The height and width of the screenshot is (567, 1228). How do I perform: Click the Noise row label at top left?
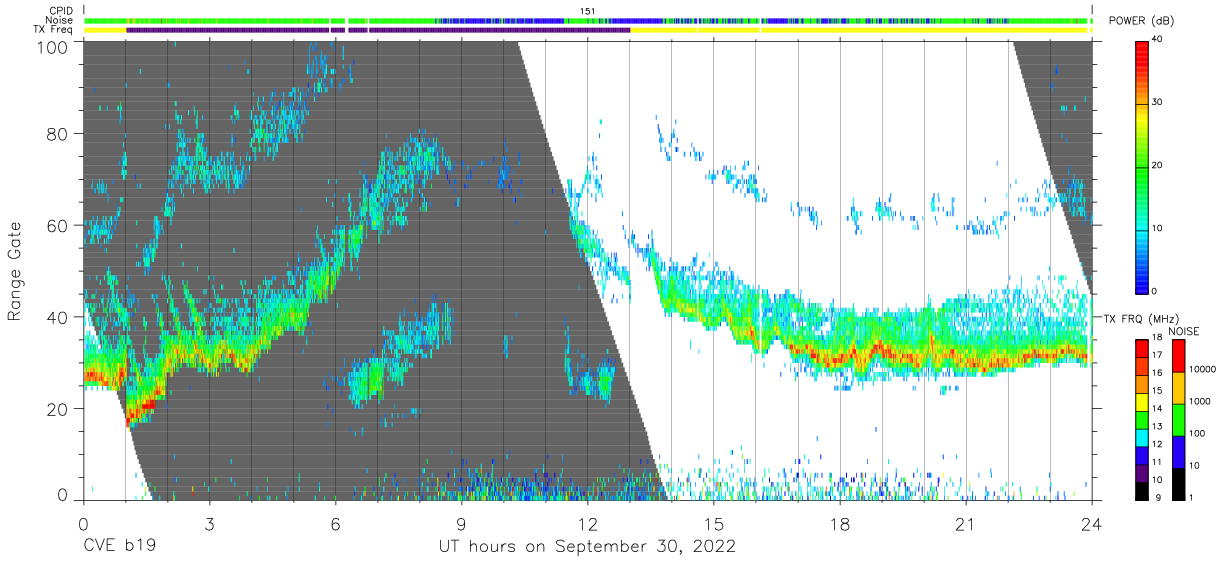pos(60,20)
